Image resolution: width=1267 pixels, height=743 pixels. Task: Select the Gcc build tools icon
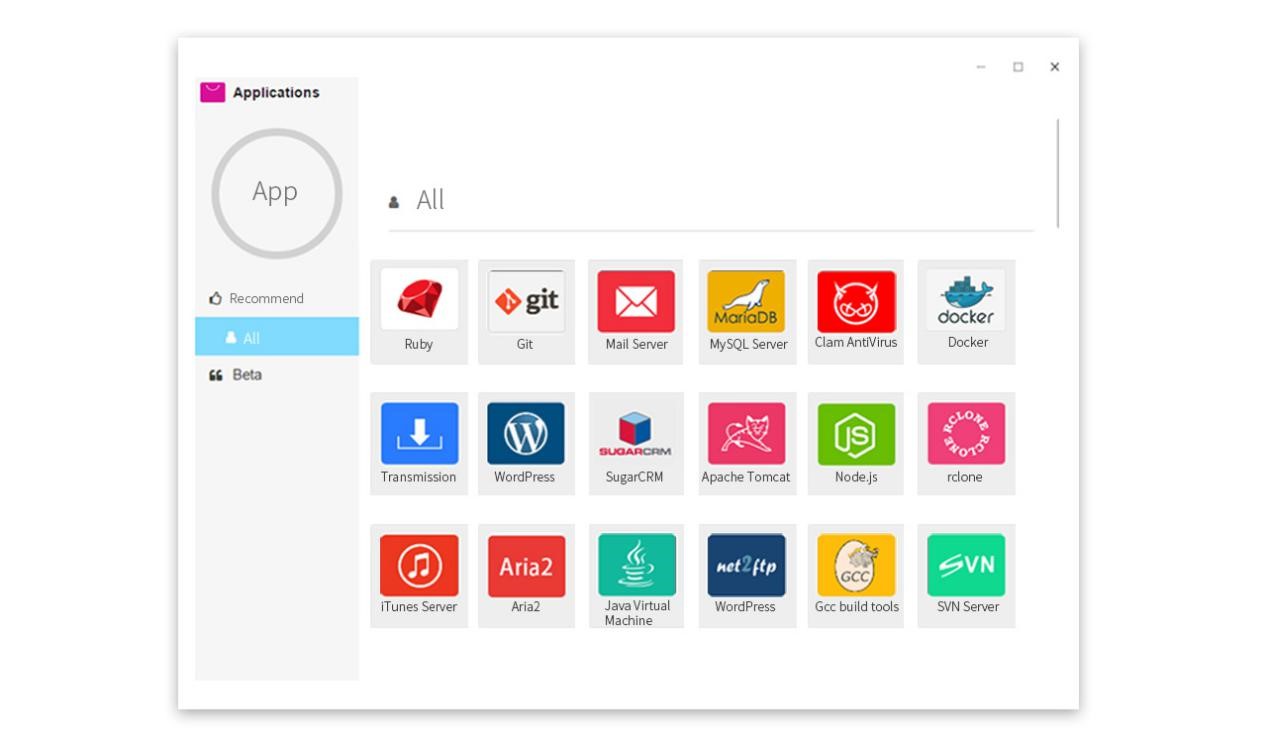click(x=856, y=565)
